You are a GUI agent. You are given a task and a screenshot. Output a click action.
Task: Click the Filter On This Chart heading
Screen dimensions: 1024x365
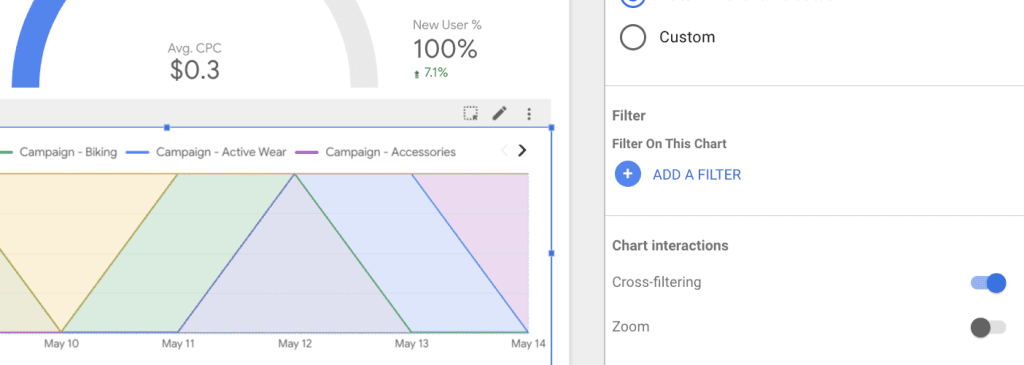click(x=669, y=144)
